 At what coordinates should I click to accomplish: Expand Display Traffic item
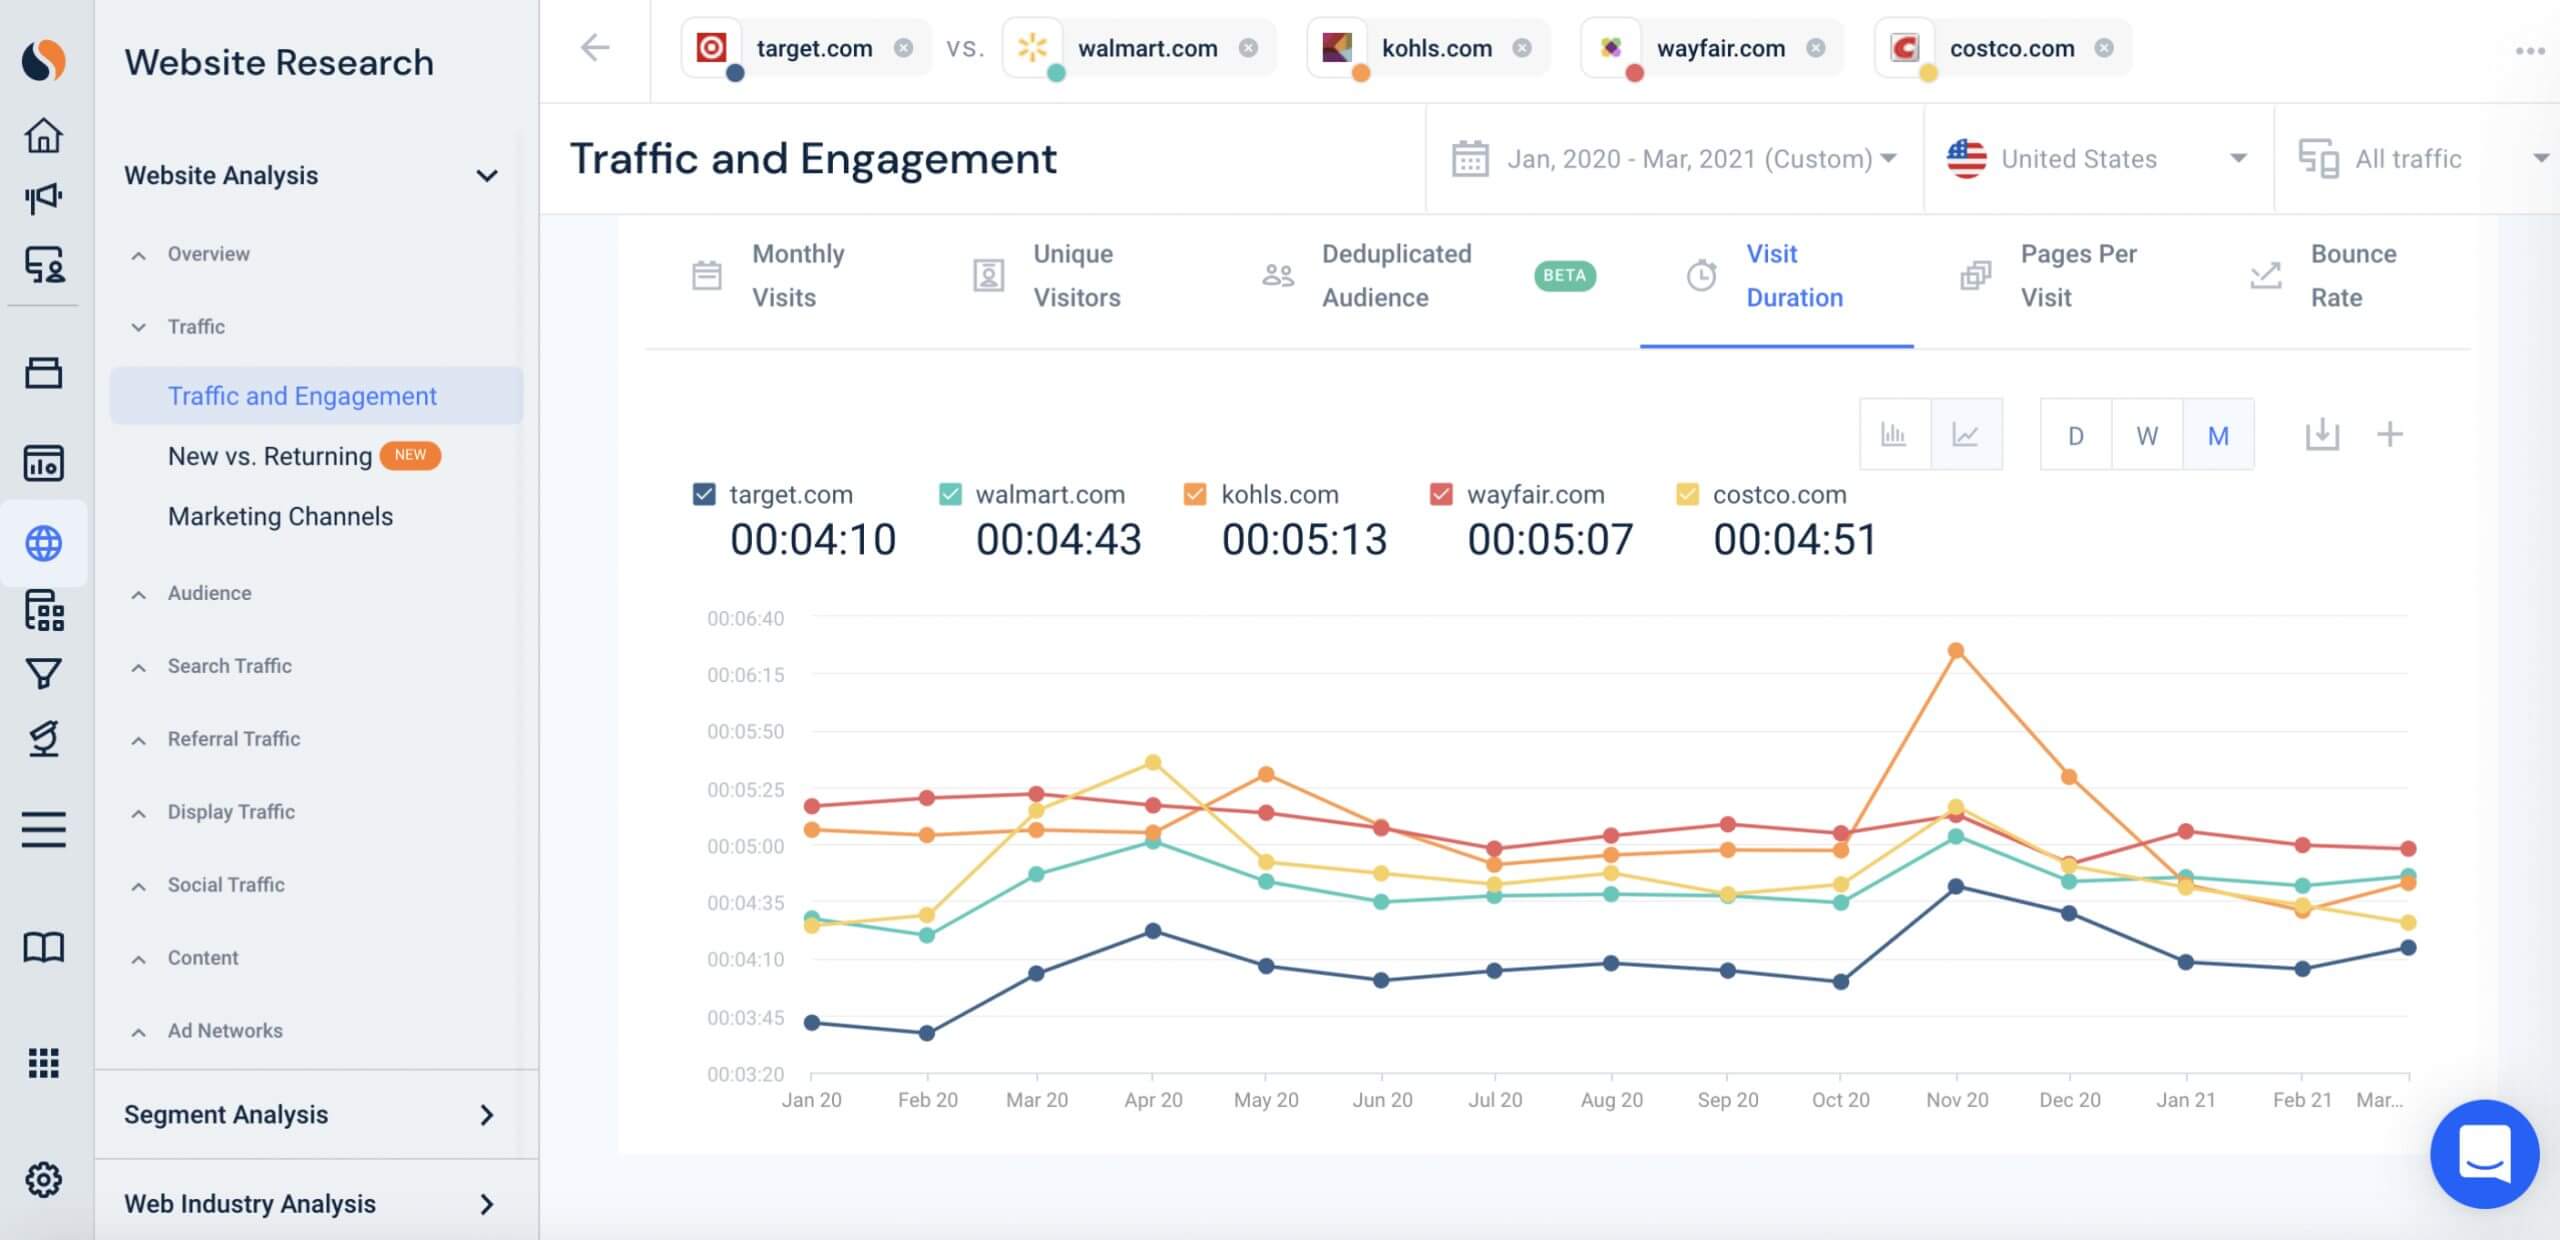139,813
